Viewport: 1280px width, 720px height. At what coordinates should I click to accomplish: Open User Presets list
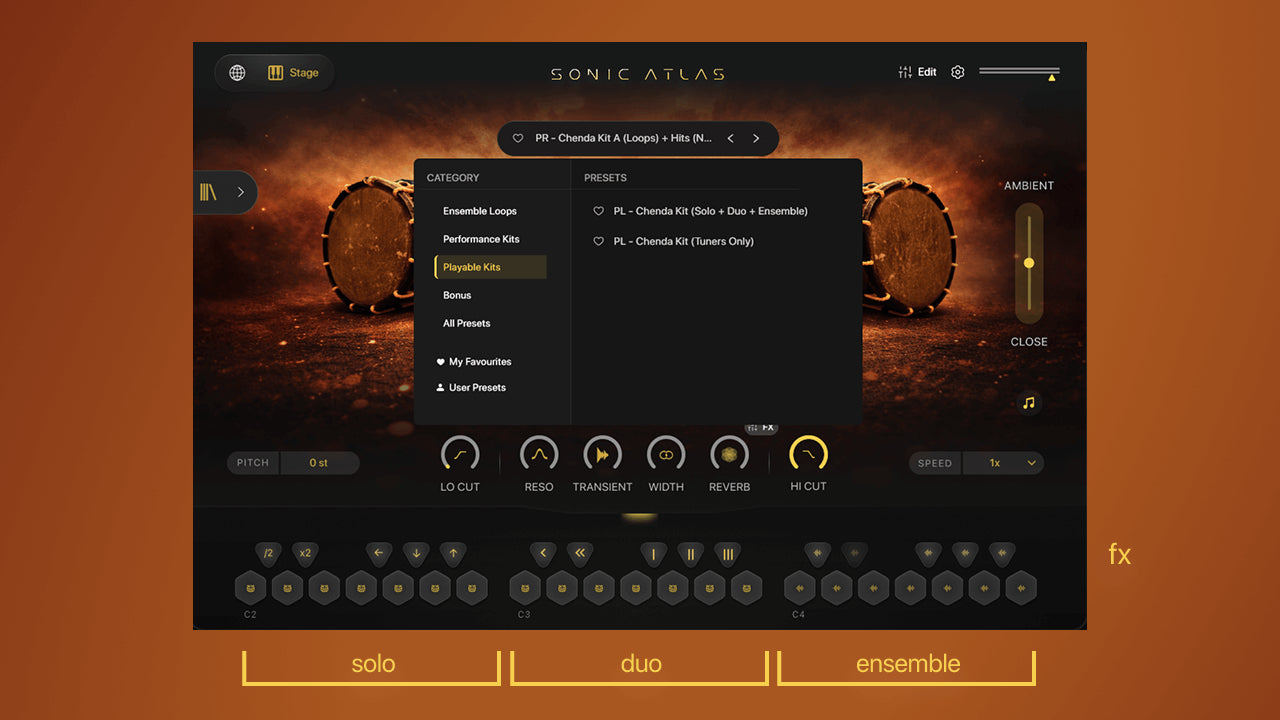coord(471,388)
